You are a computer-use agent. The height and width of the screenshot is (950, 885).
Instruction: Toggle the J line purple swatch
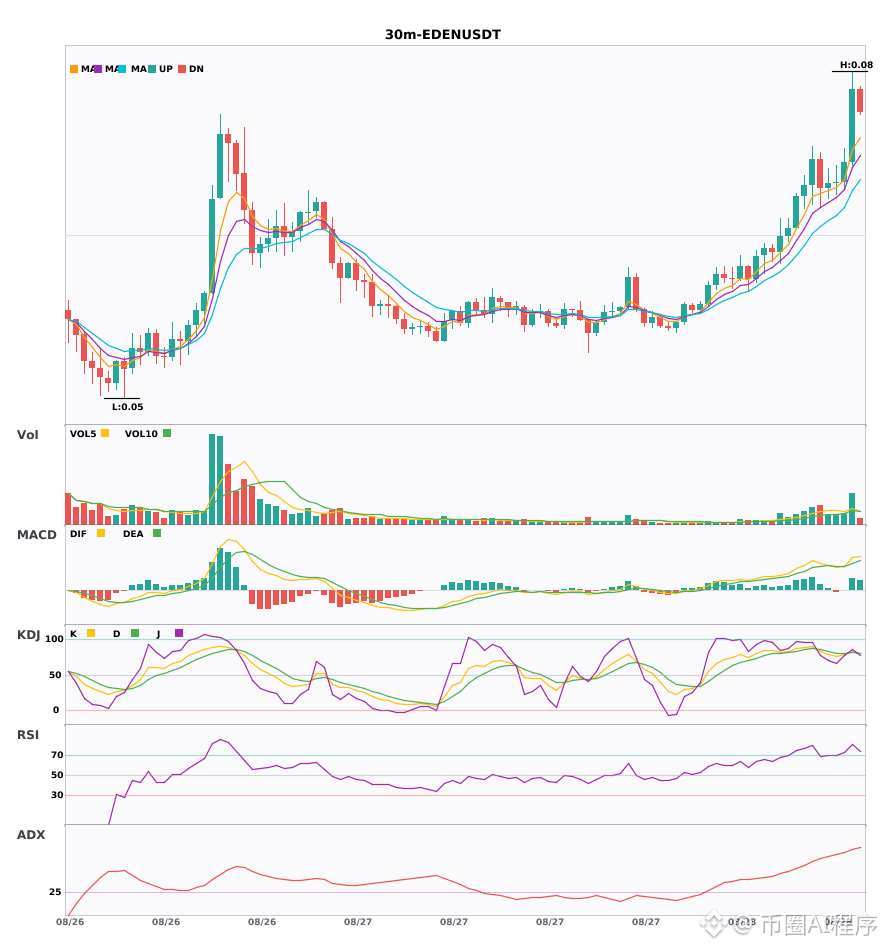179,633
